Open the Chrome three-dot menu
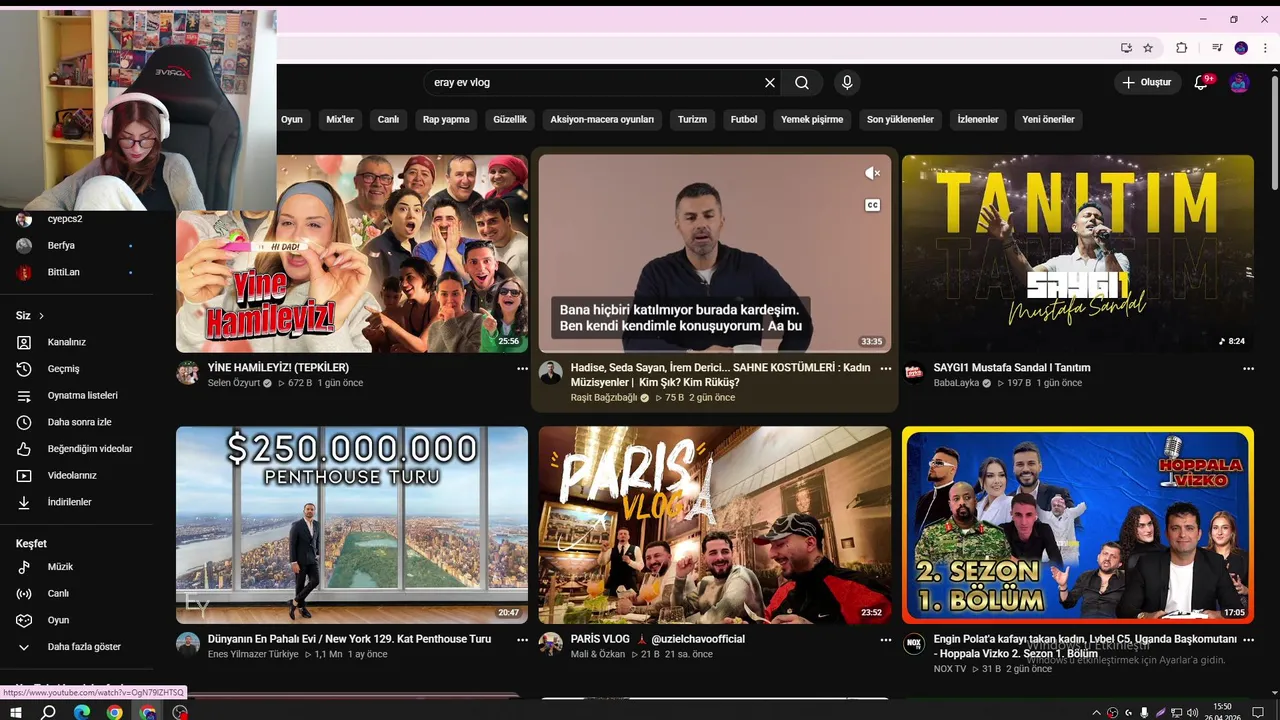The height and width of the screenshot is (720, 1280). coord(1265,48)
